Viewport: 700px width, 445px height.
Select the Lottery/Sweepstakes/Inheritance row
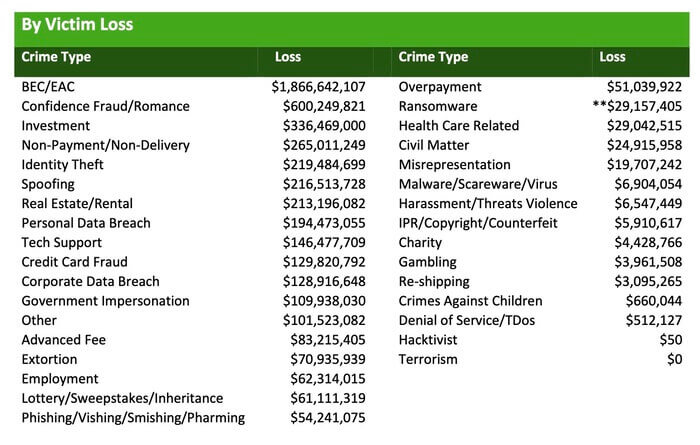[119, 398]
